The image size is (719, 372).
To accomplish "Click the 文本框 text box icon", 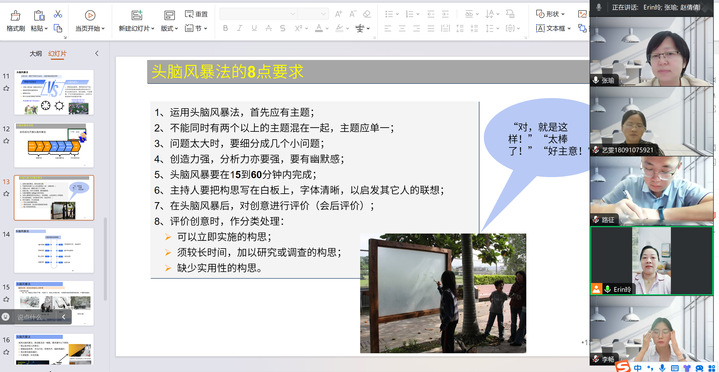I will [540, 28].
